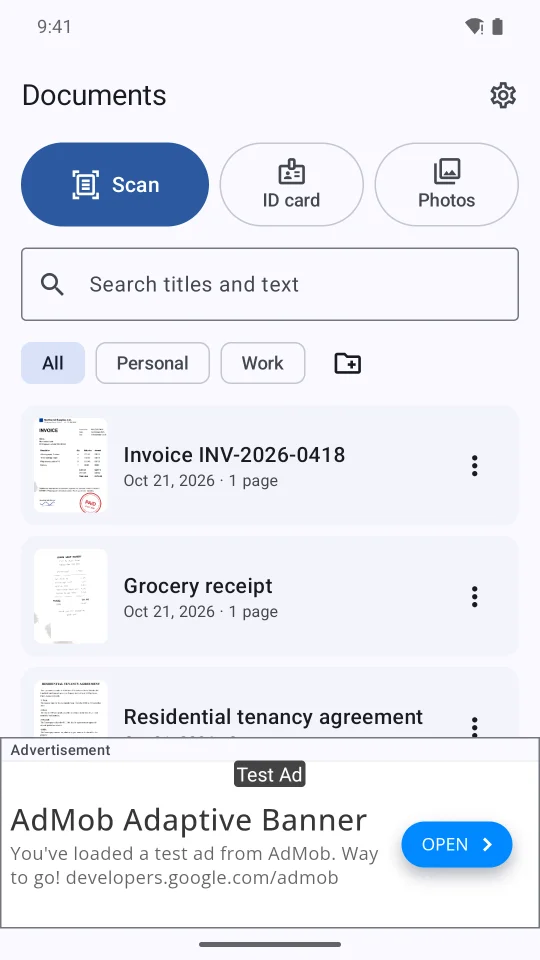Open Invoice INV-2026-0418 document
The height and width of the screenshot is (960, 540).
point(270,465)
